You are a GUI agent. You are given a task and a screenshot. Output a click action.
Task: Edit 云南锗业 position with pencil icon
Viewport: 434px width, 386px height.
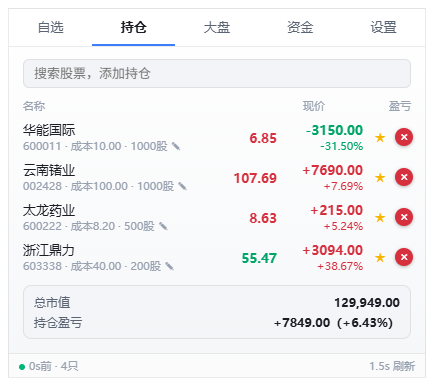tap(182, 186)
